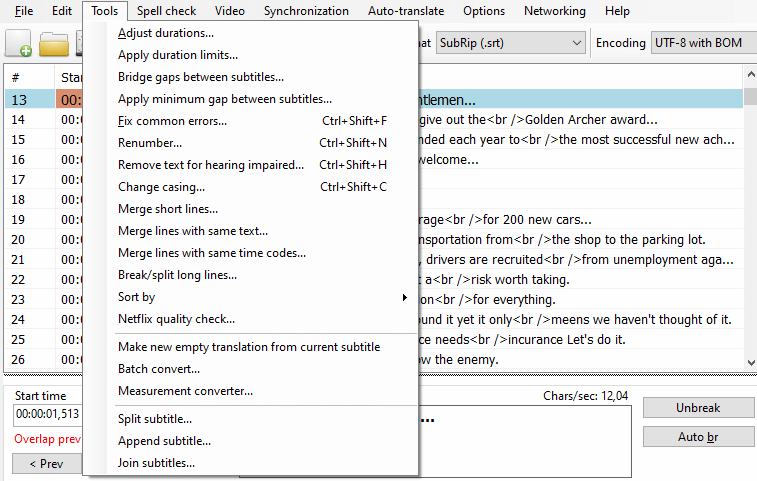The image size is (757, 481).
Task: Open the Netflix quality check option
Action: (176, 319)
